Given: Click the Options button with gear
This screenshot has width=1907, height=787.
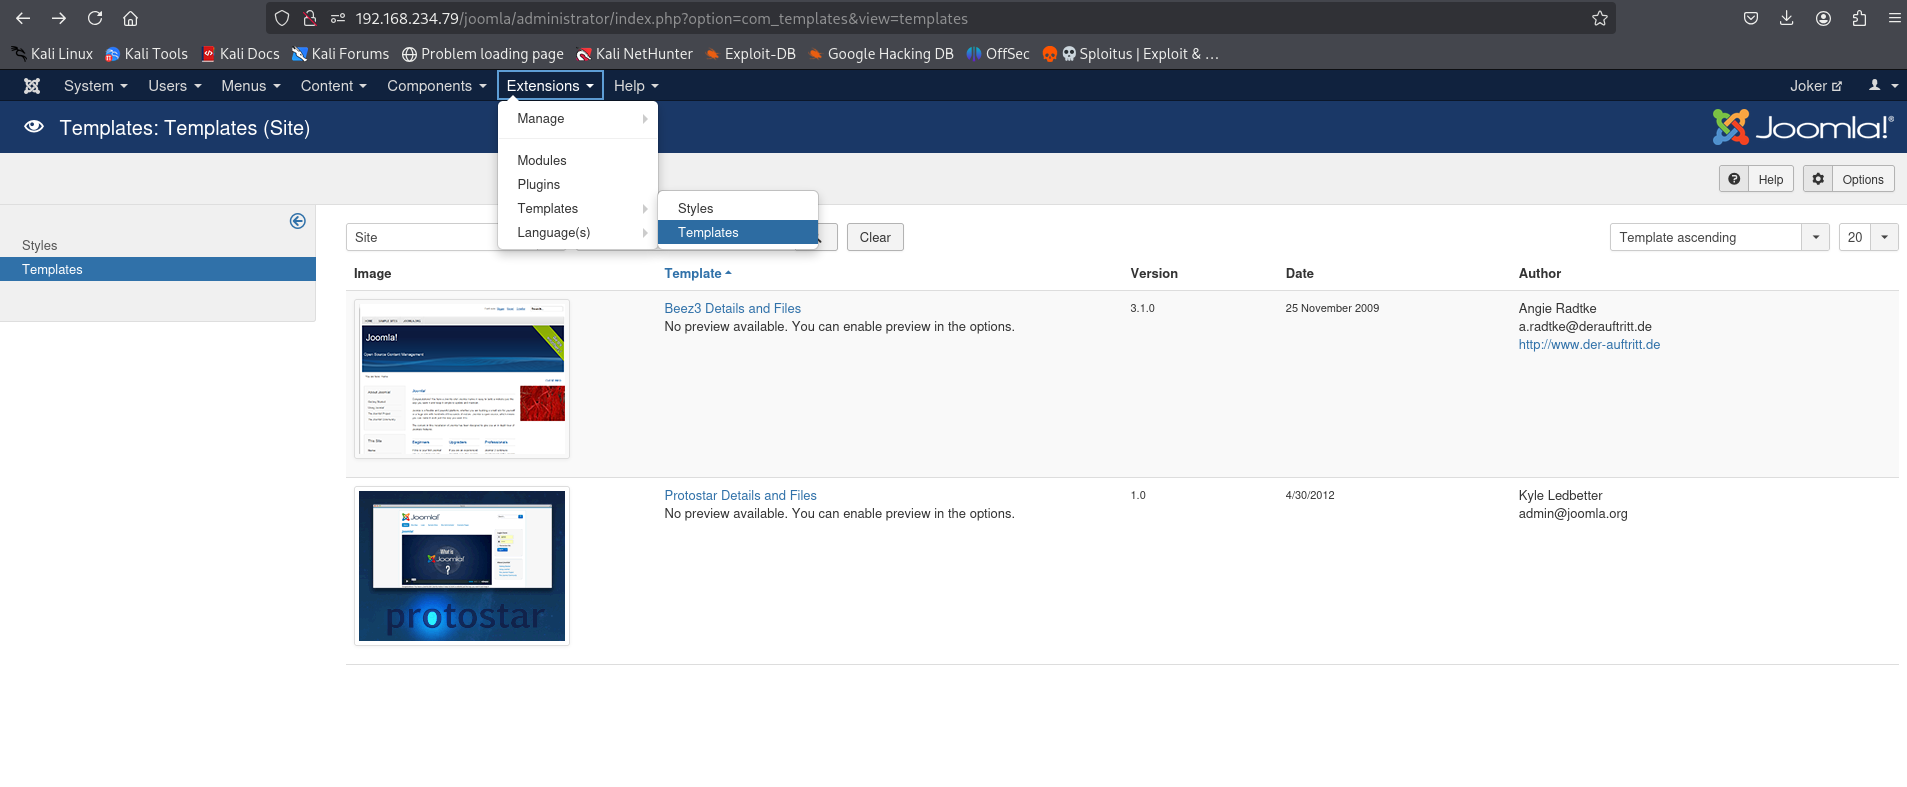Looking at the screenshot, I should [x=1849, y=179].
